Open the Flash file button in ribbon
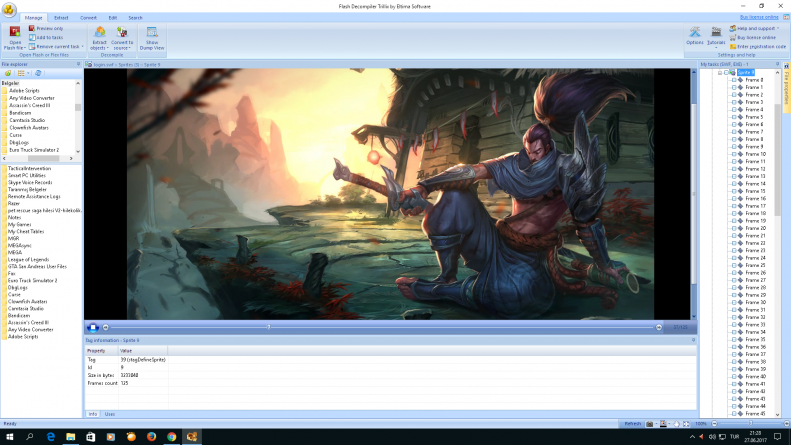 click(15, 38)
